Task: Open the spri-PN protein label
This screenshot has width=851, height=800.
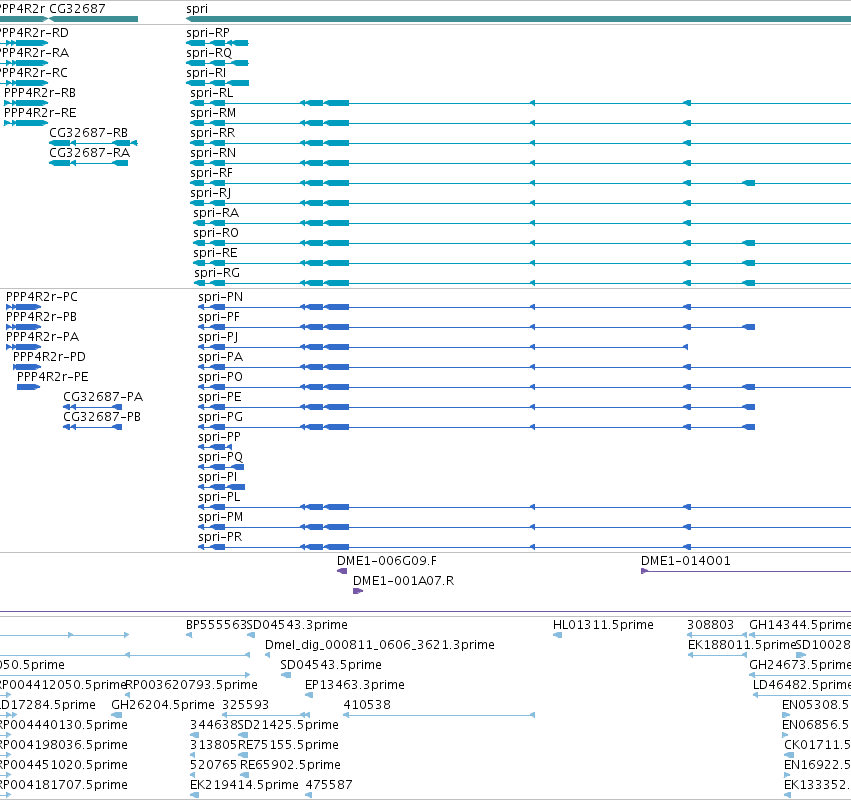Action: coord(220,297)
